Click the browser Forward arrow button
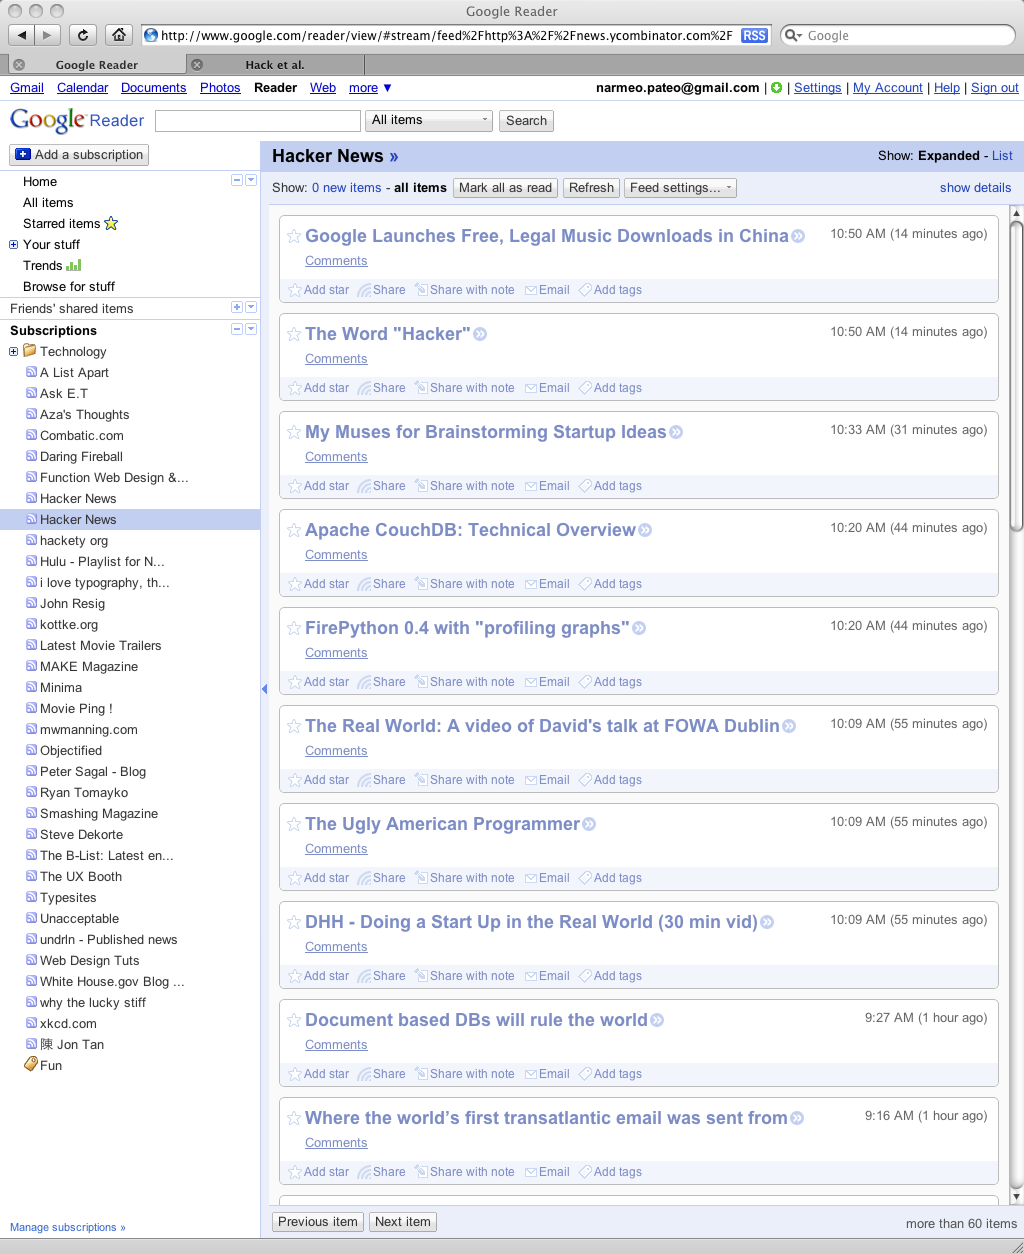Viewport: 1024px width, 1254px height. pos(47,35)
